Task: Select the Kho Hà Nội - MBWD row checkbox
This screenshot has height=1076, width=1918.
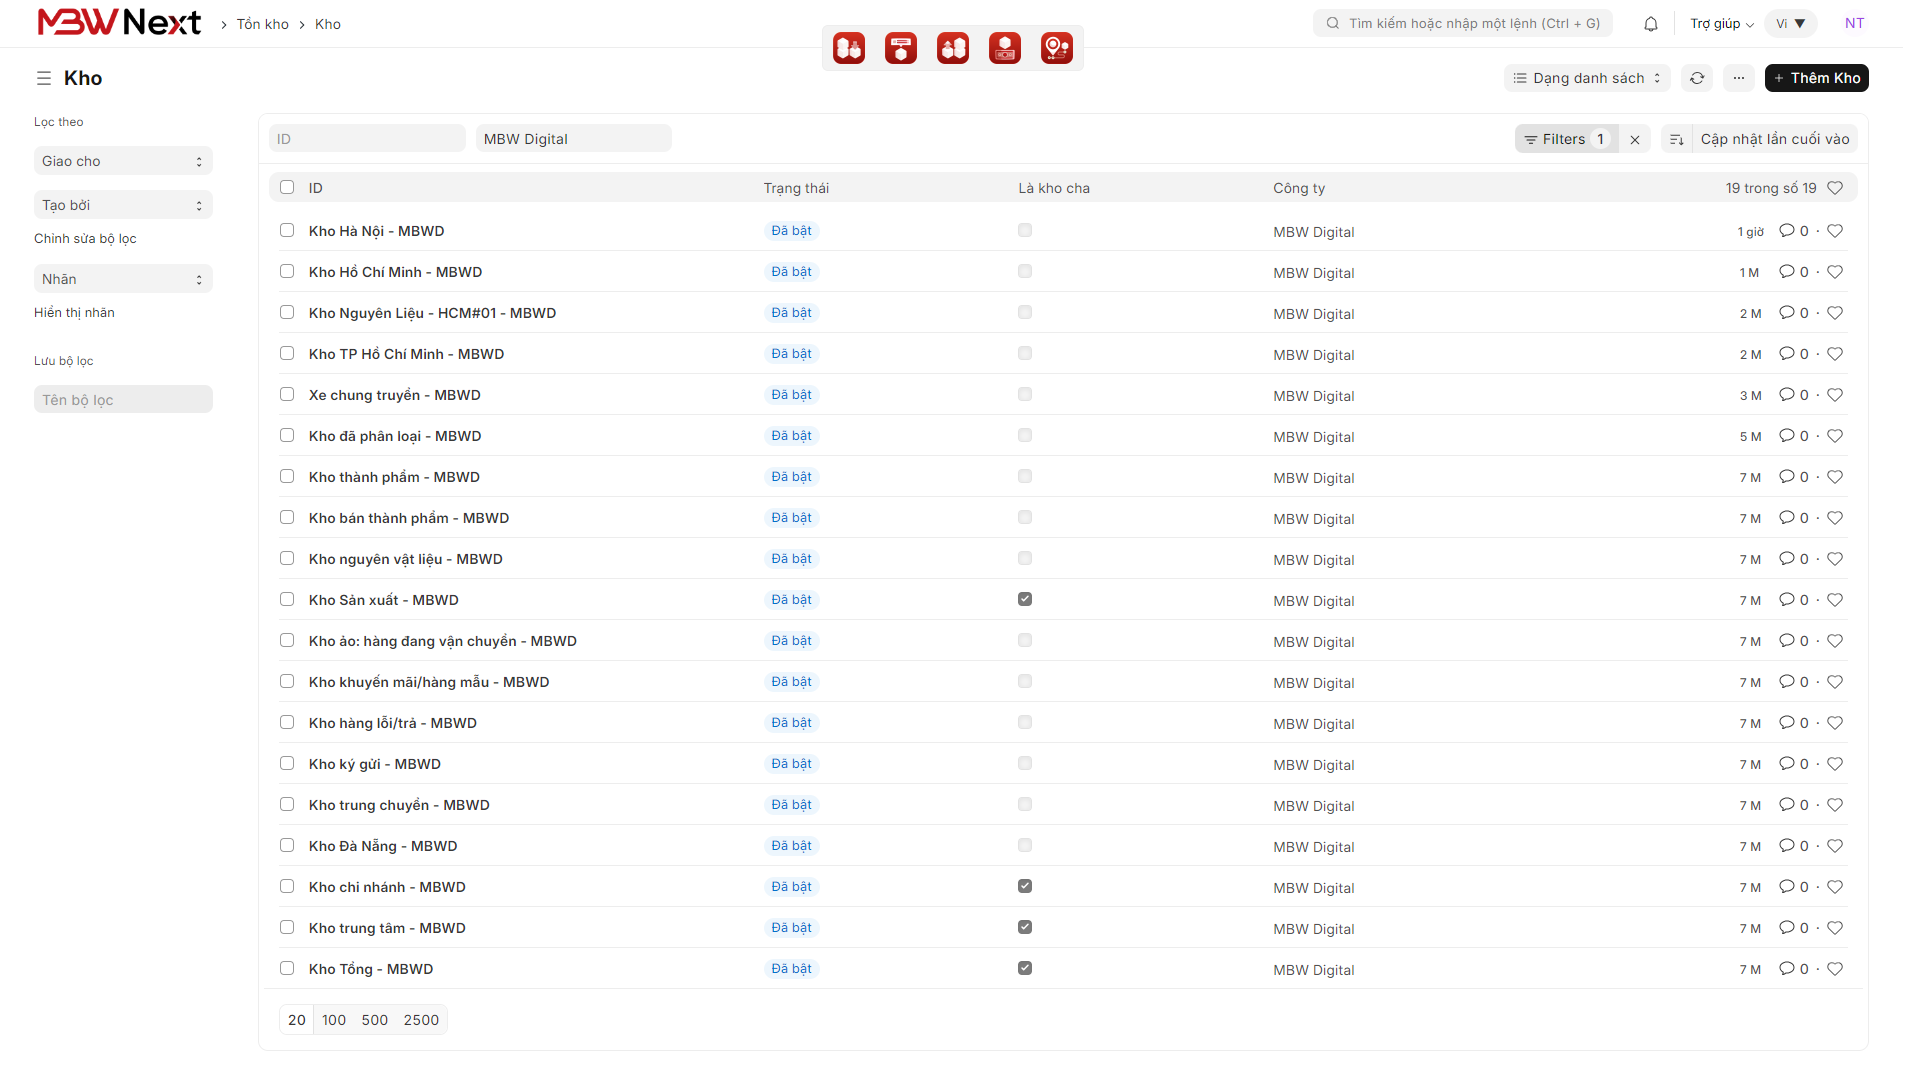Action: pos(287,230)
